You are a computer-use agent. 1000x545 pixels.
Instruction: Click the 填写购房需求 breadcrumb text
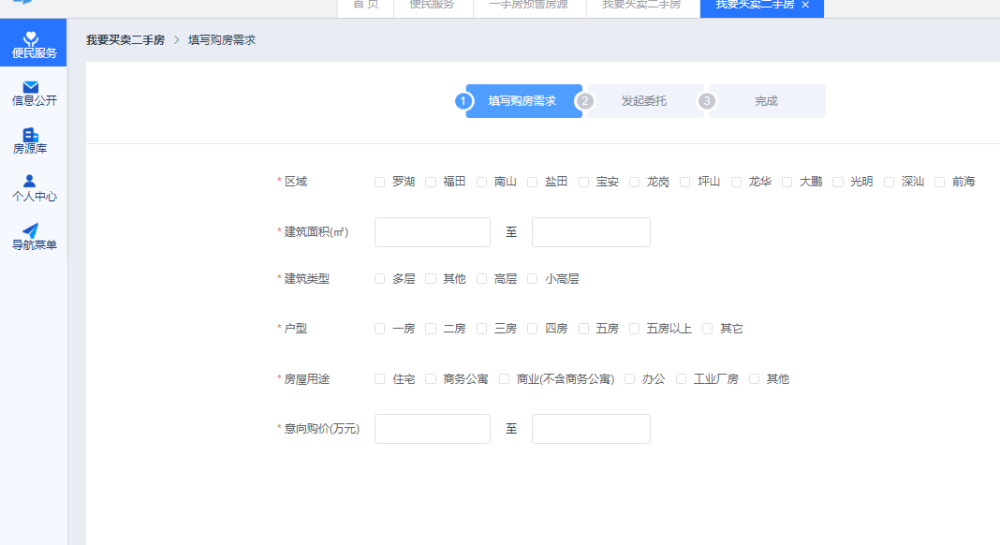pos(221,40)
